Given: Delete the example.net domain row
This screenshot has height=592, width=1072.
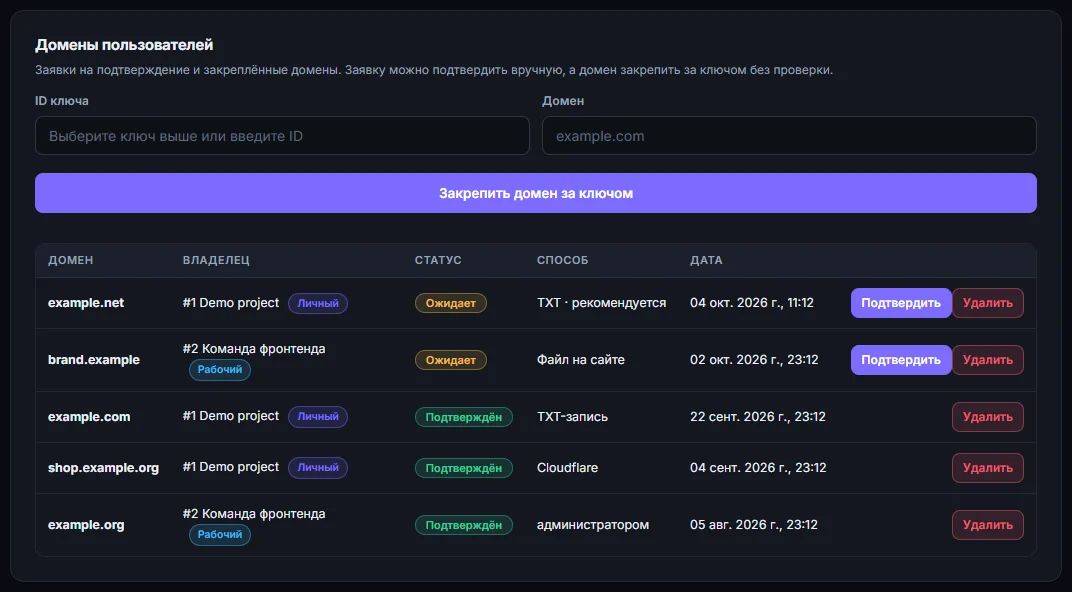Looking at the screenshot, I should point(987,303).
